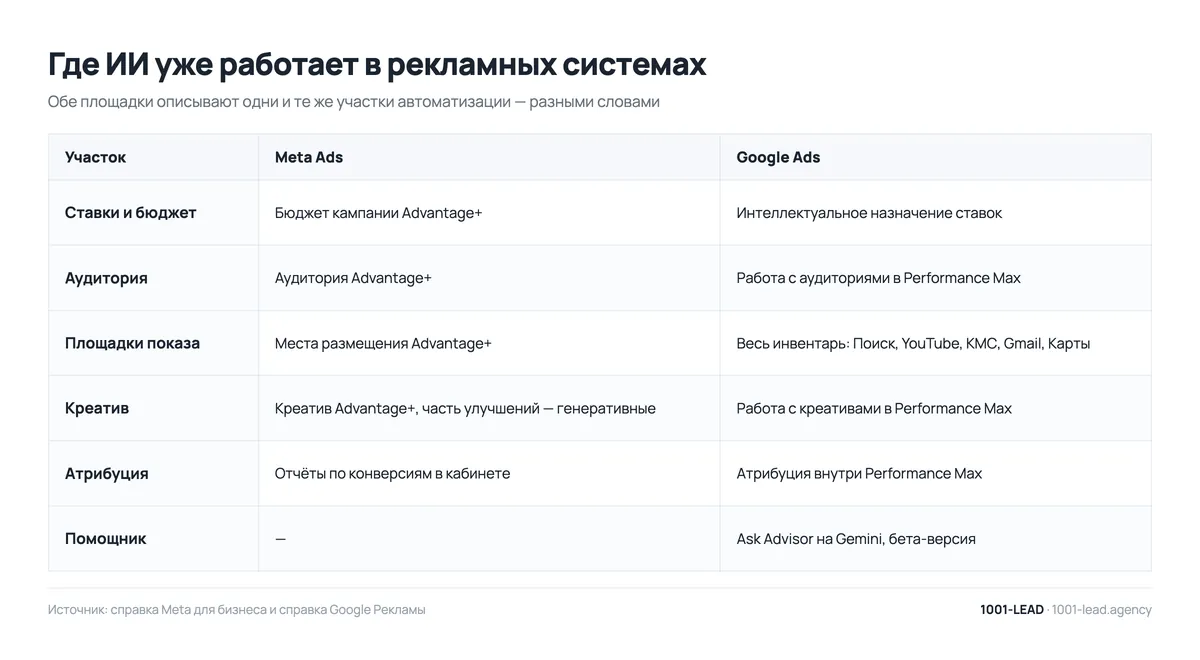The width and height of the screenshot is (1200, 660).
Task: Click the cell listing Поиск, YouTube, КМС, Gmail, Карты
Action: point(913,343)
